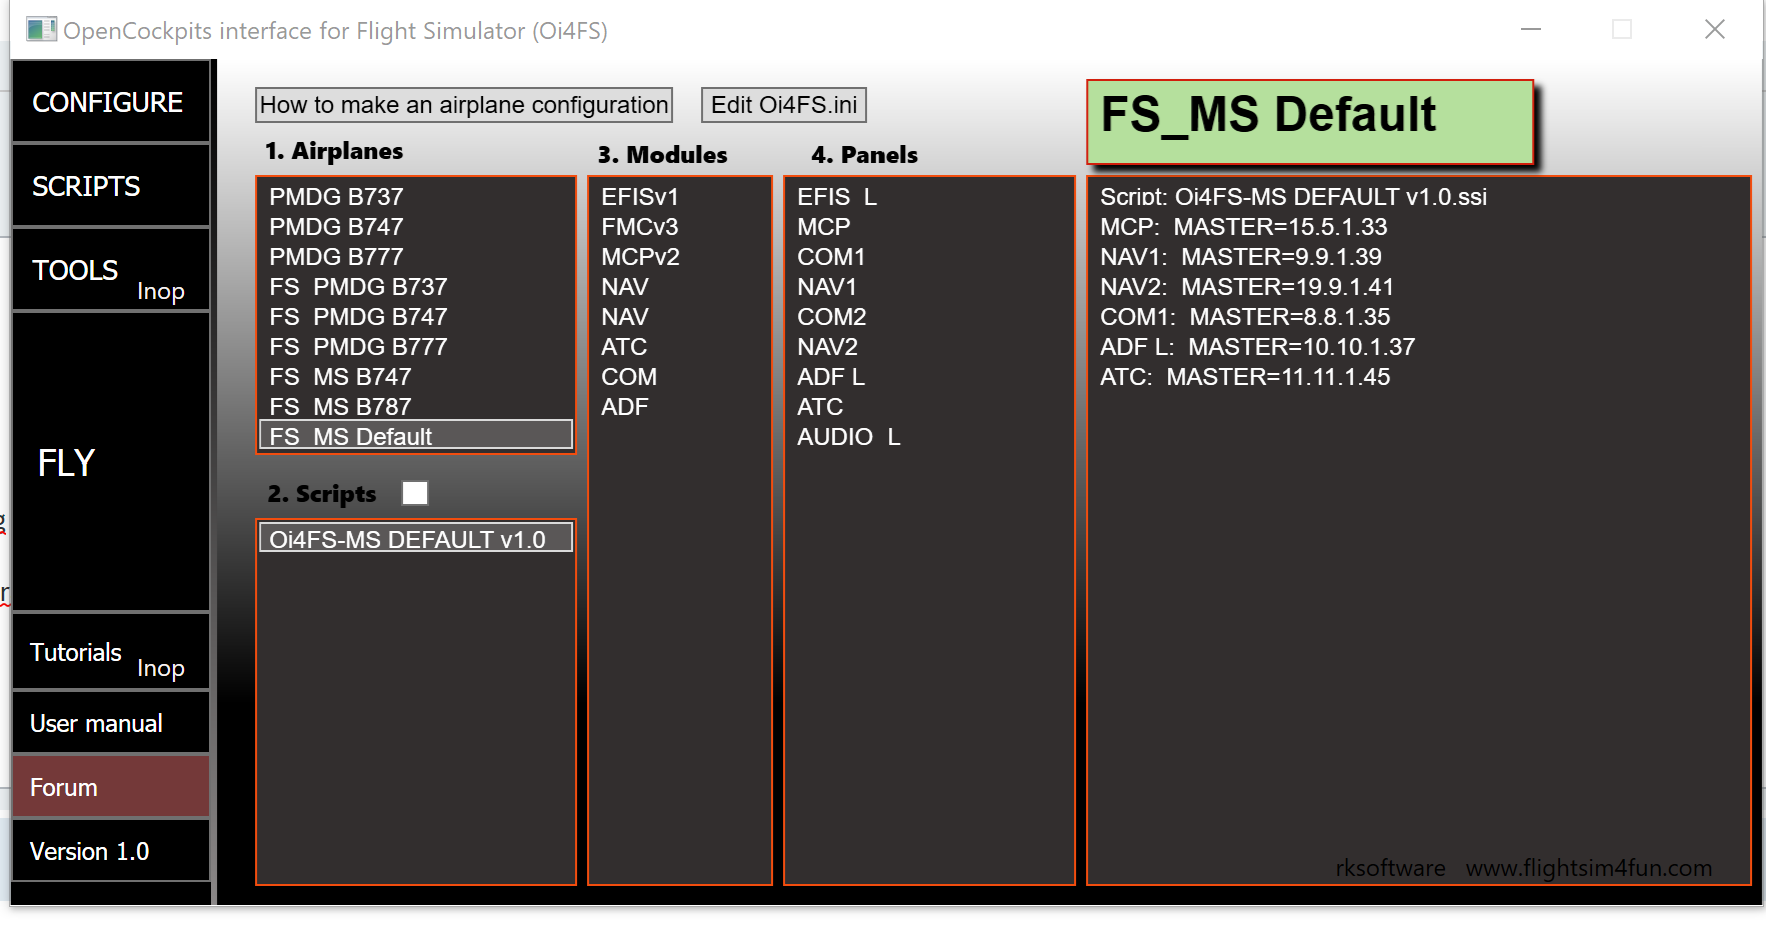Click the Edit Oi4FS.ini button
This screenshot has height=926, width=1766.
pos(783,105)
